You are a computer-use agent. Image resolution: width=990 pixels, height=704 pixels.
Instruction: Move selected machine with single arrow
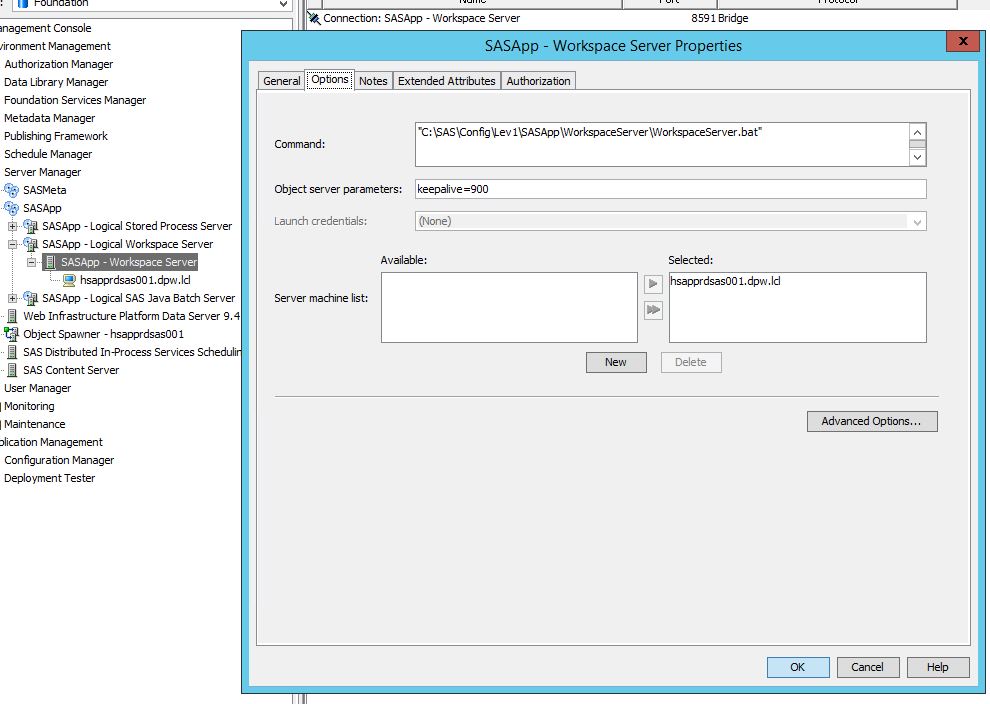[x=653, y=283]
